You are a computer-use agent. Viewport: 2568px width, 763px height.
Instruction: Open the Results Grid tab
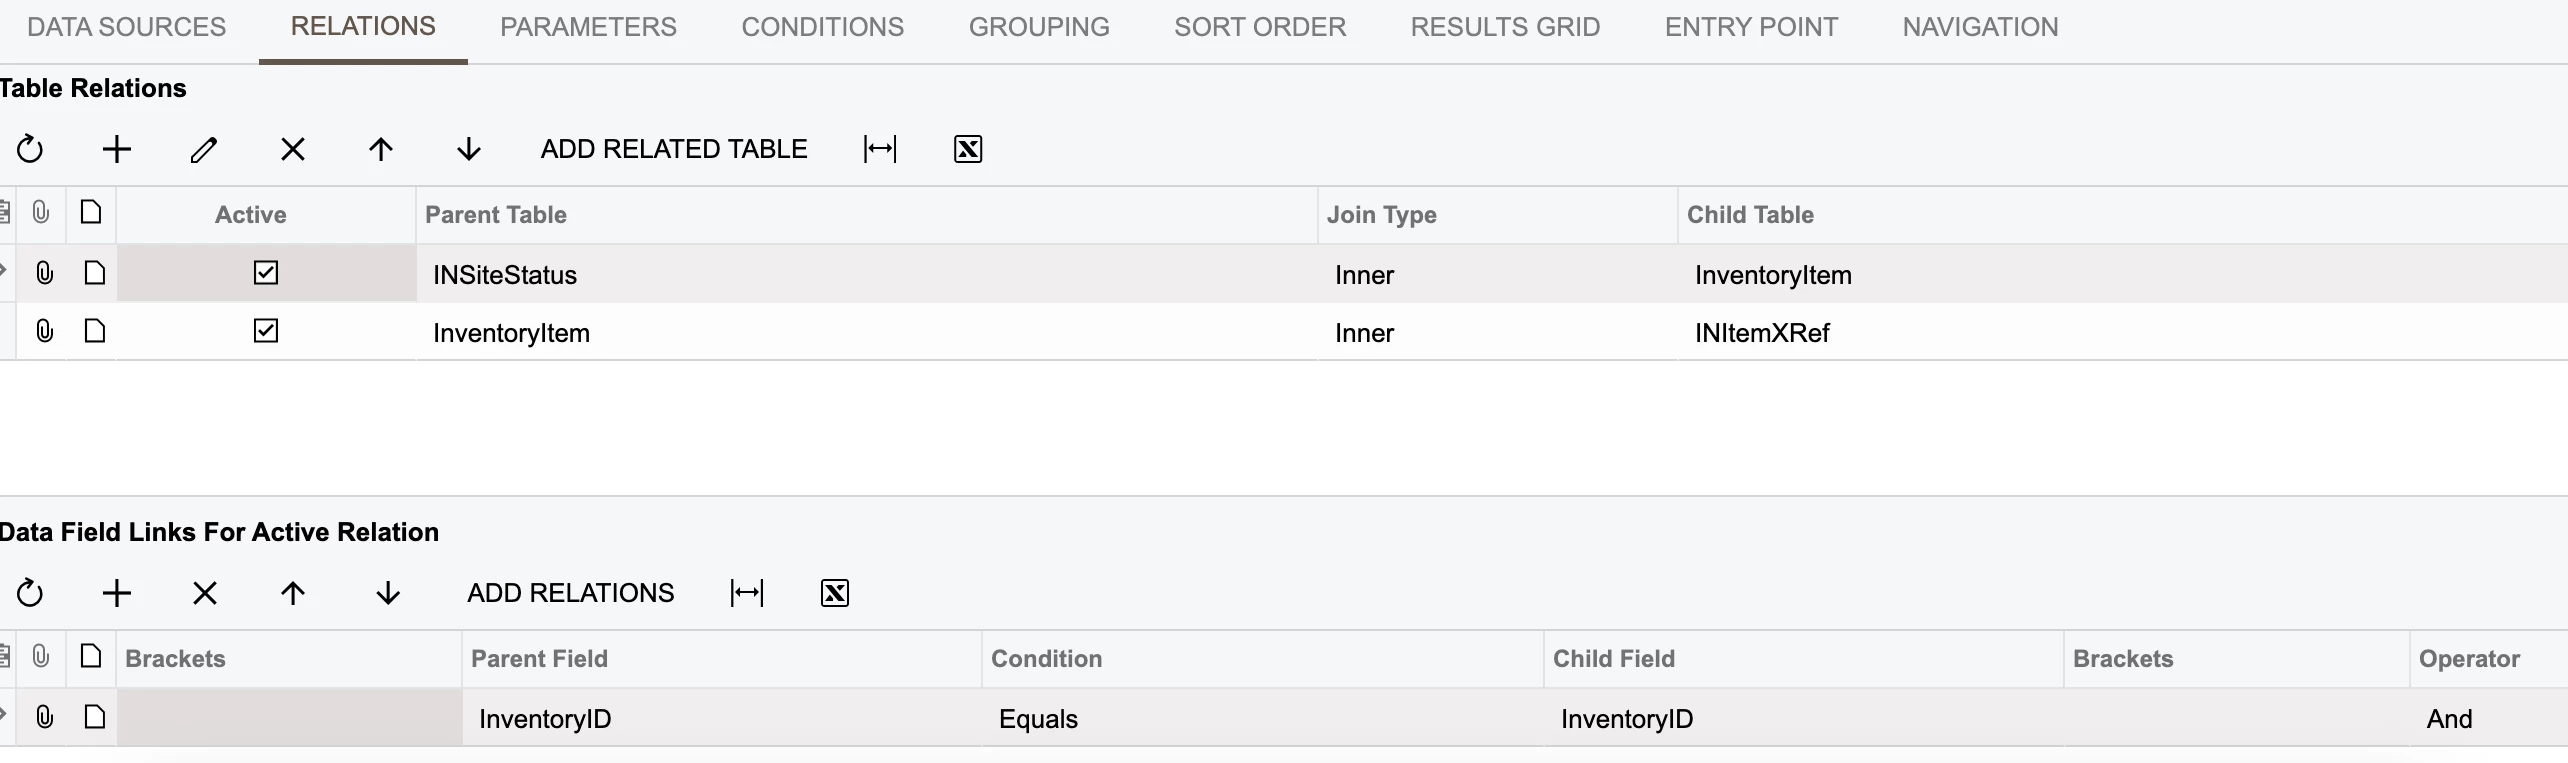click(1505, 27)
